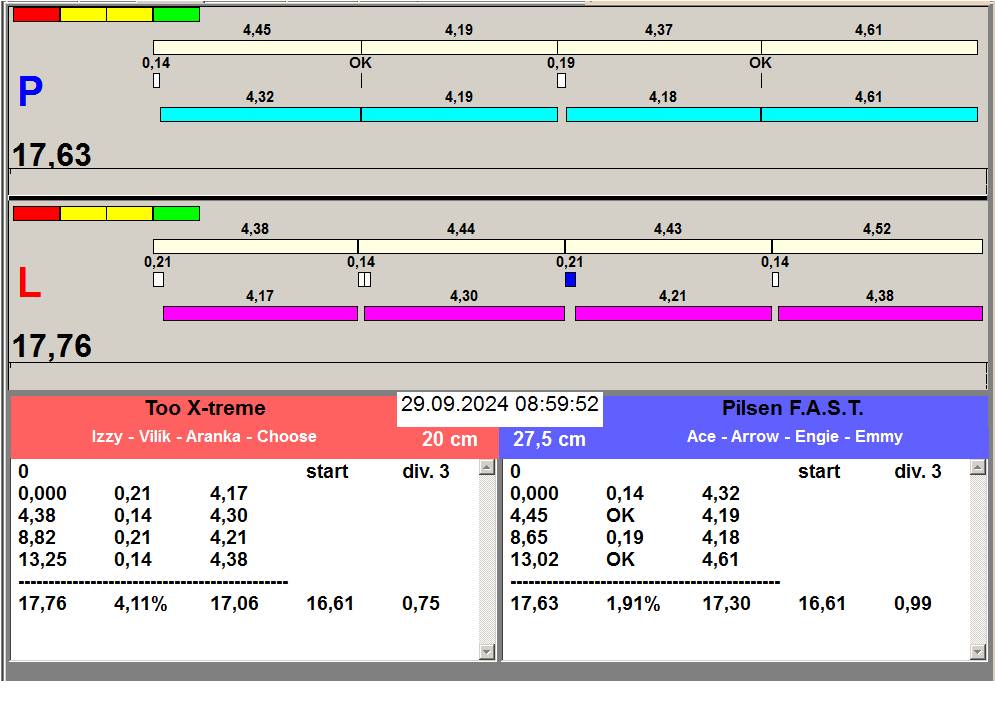Image resolution: width=995 pixels, height=716 pixels.
Task: Click the green start light in lane L
Action: pyautogui.click(x=176, y=214)
